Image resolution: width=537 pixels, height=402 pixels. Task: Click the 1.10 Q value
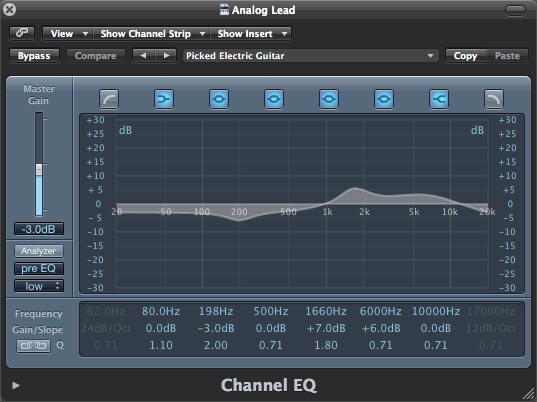coord(161,345)
